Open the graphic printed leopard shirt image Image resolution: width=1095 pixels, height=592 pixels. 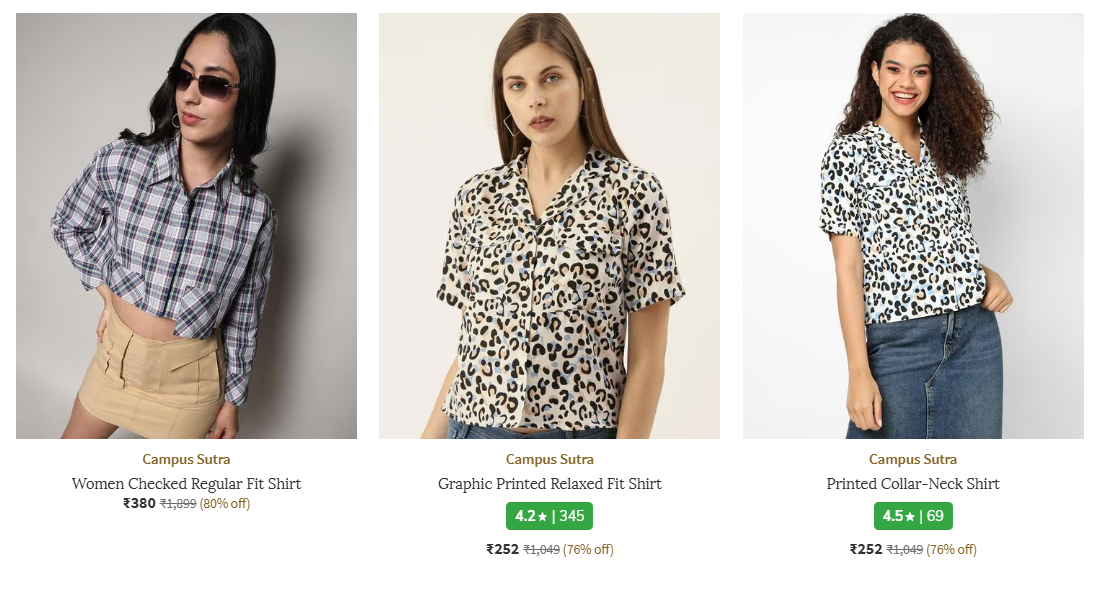[x=549, y=225]
